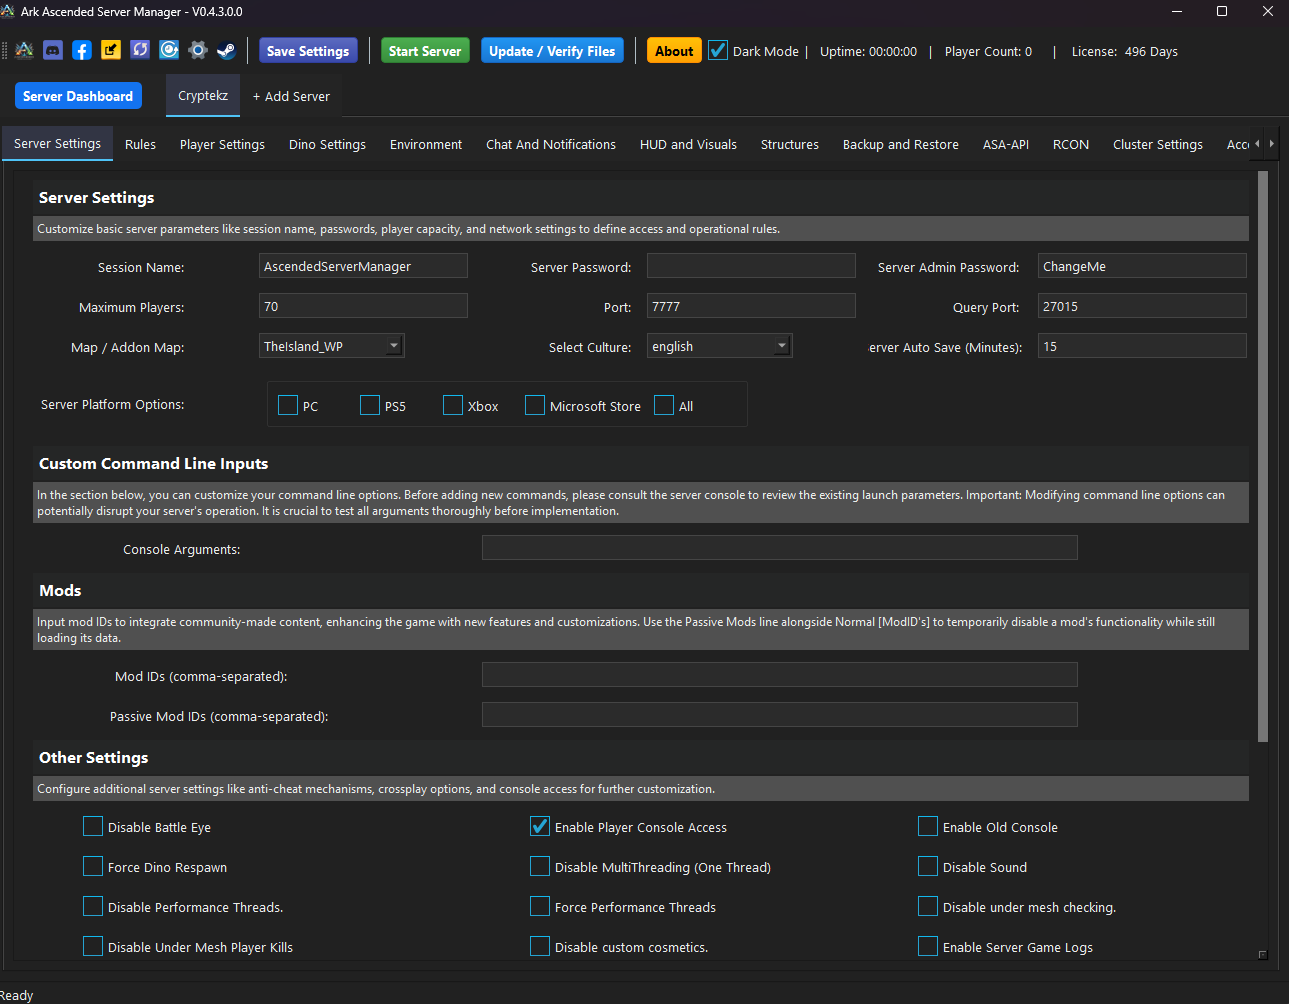The image size is (1289, 1004).
Task: Start the server with Start Server button
Action: click(425, 51)
